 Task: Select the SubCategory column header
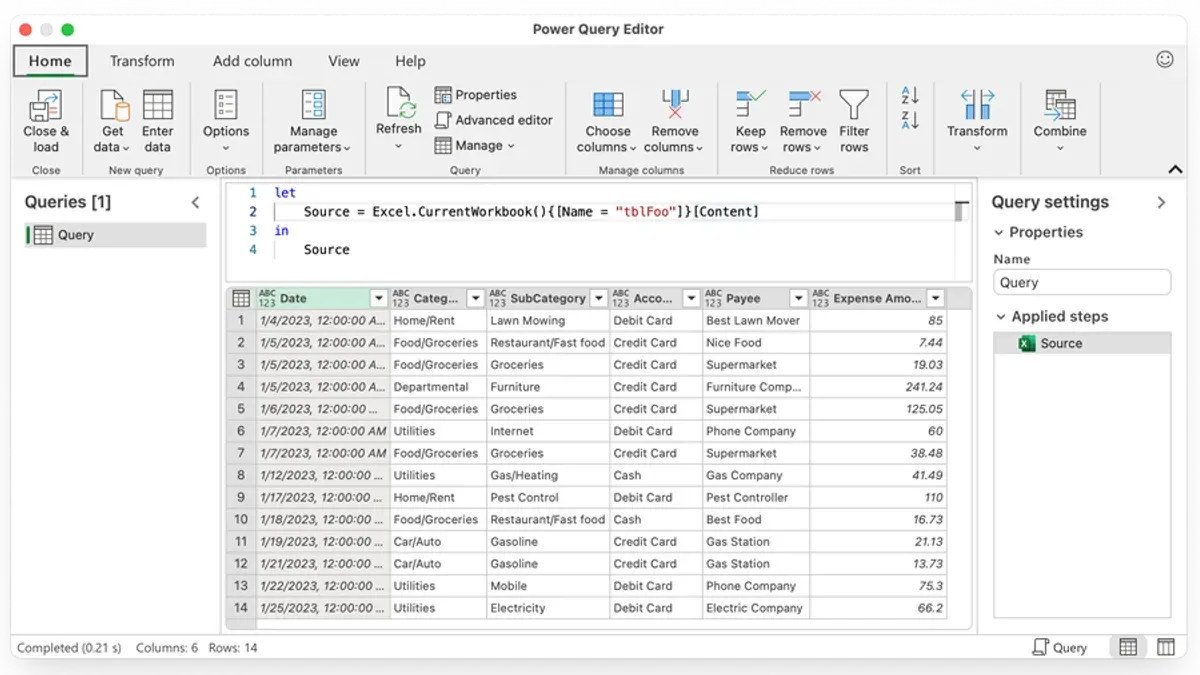click(548, 298)
